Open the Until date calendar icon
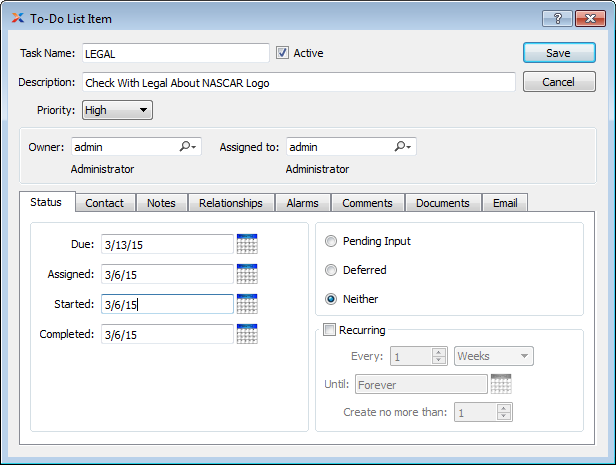The image size is (616, 465). [x=501, y=384]
